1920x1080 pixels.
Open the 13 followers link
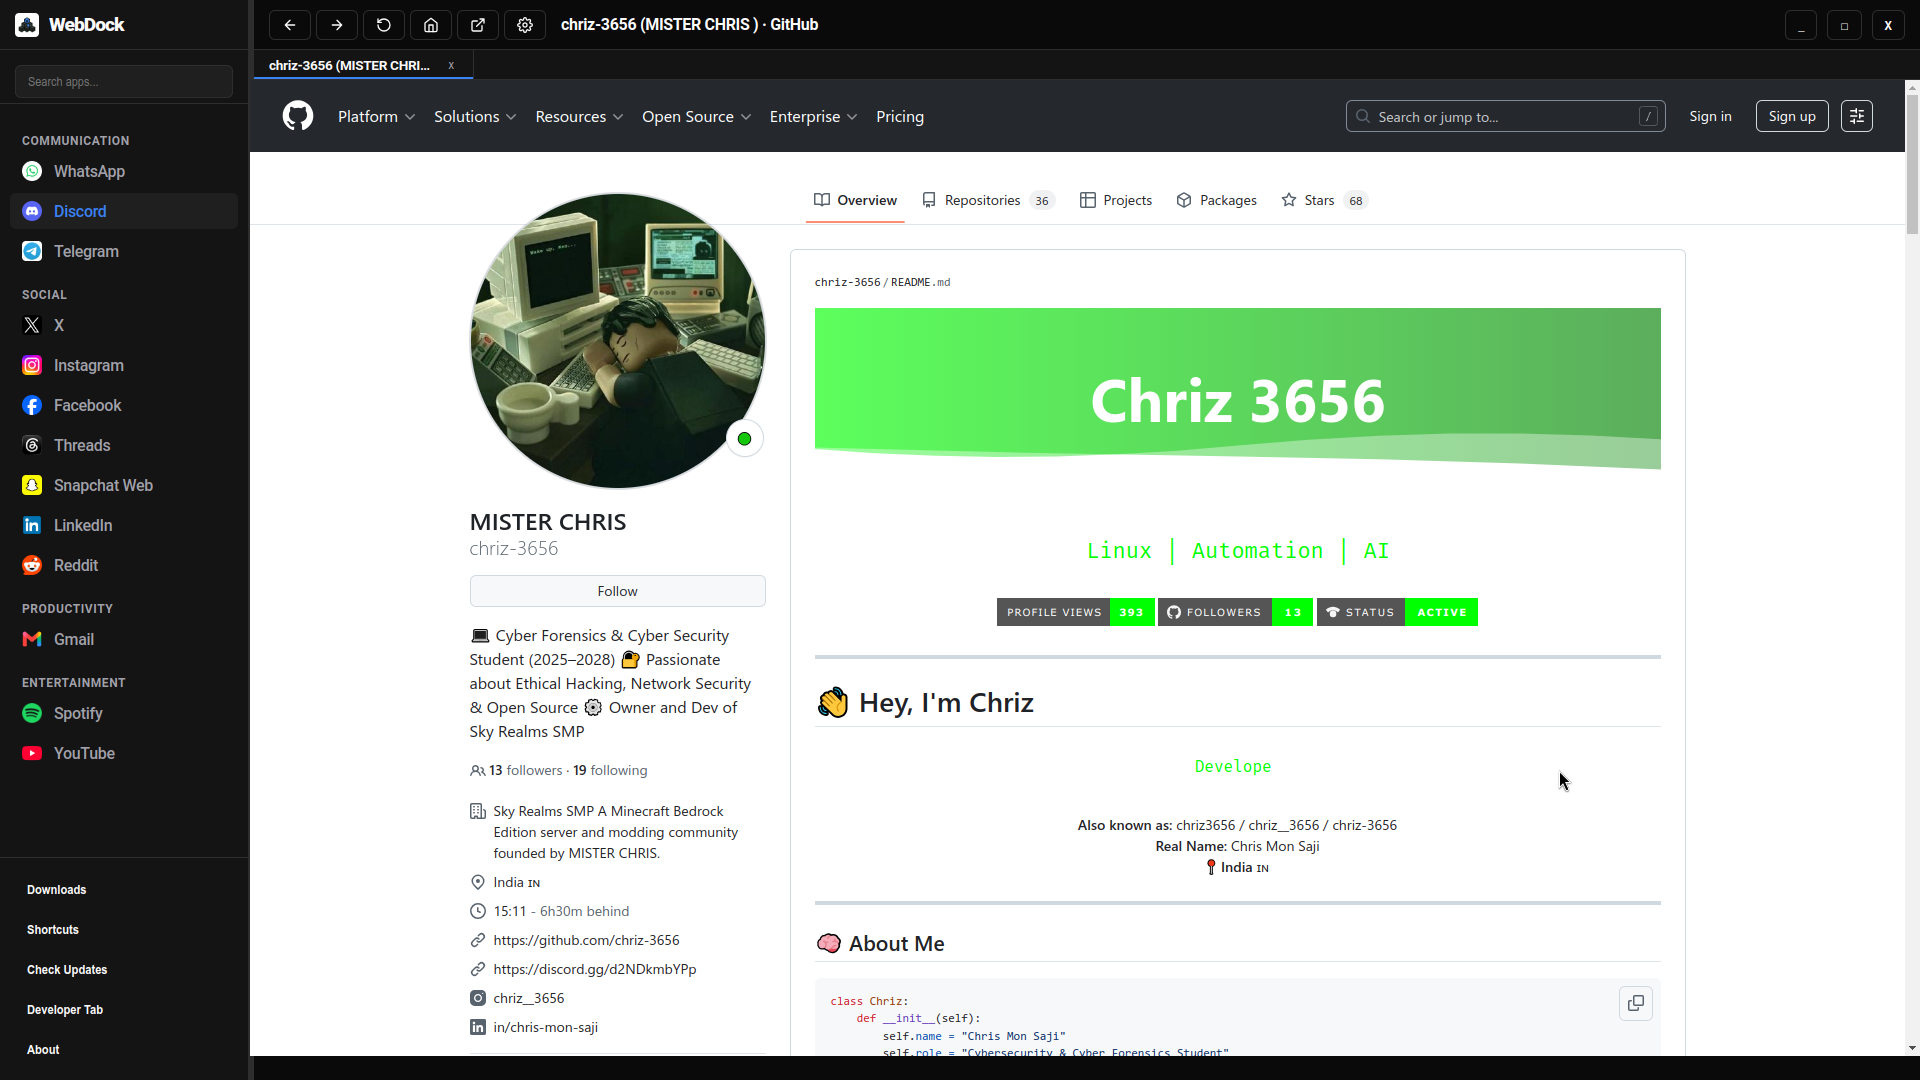[x=516, y=770]
